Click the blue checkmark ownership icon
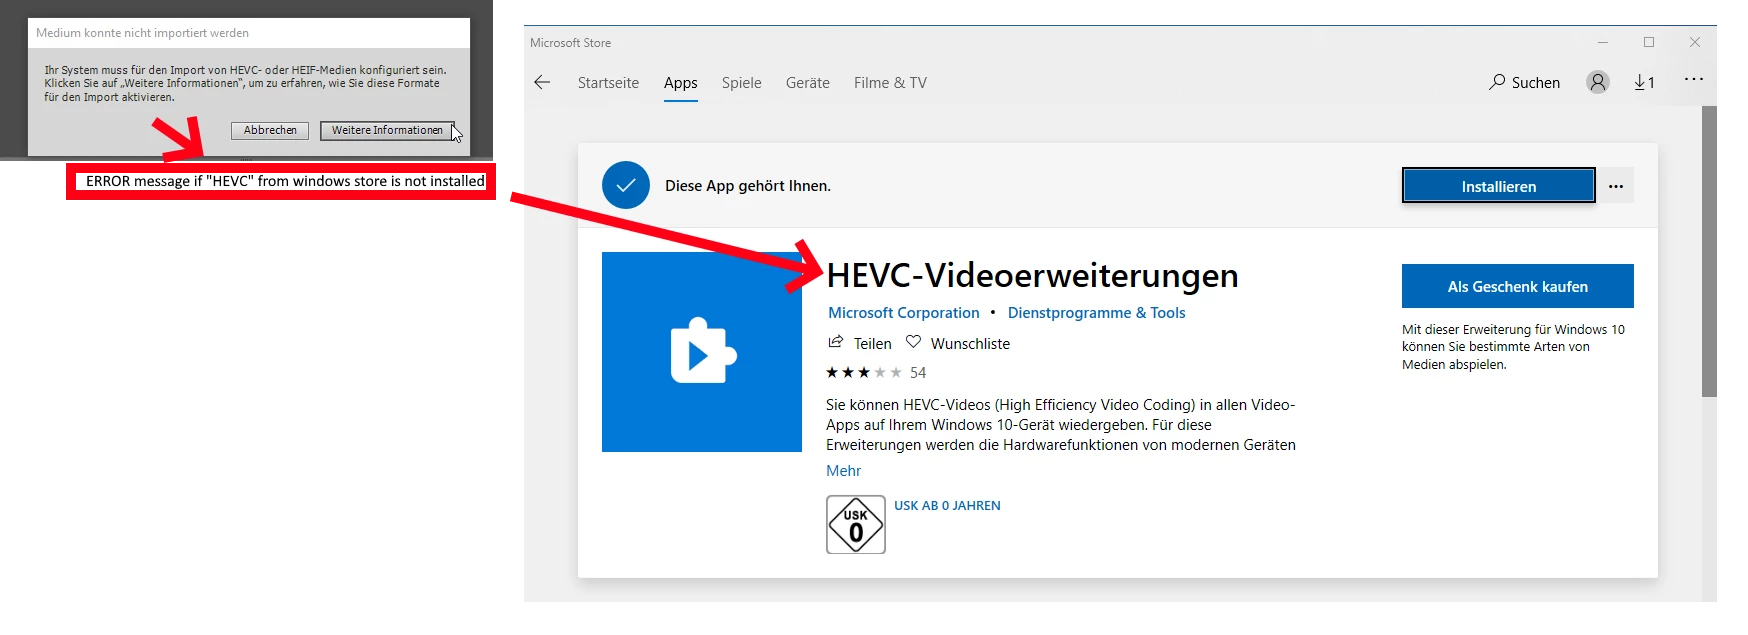Viewport: 1748px width, 635px height. pos(626,185)
